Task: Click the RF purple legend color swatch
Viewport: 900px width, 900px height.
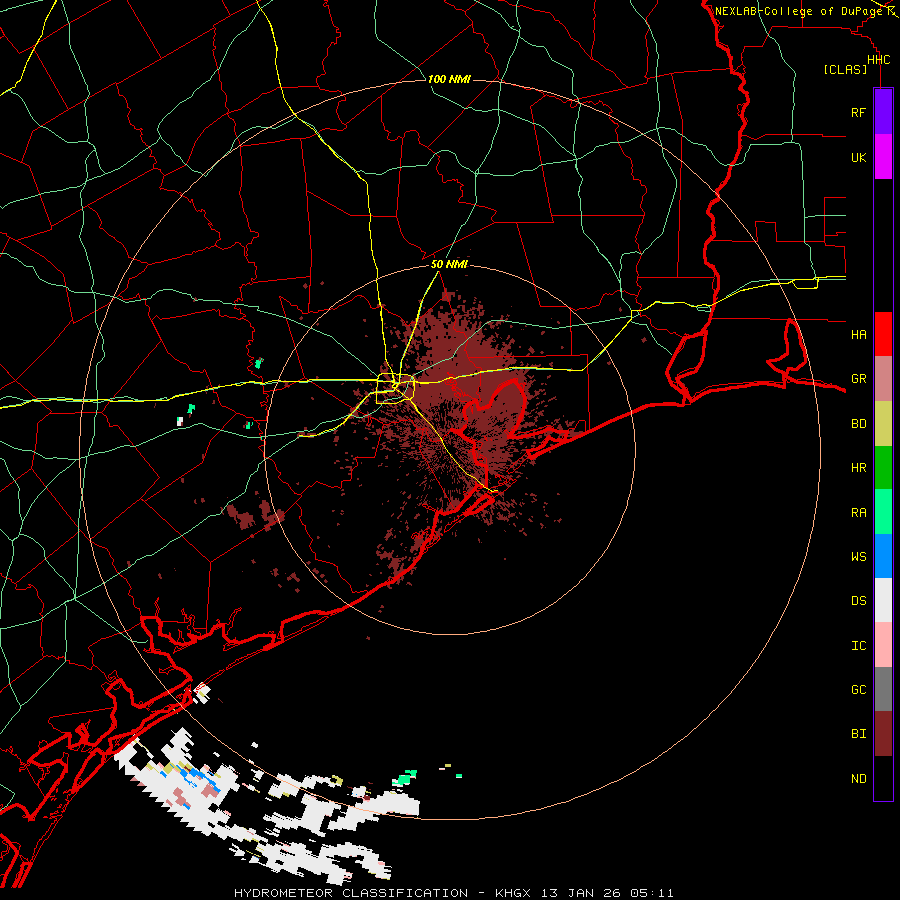Action: coord(883,112)
